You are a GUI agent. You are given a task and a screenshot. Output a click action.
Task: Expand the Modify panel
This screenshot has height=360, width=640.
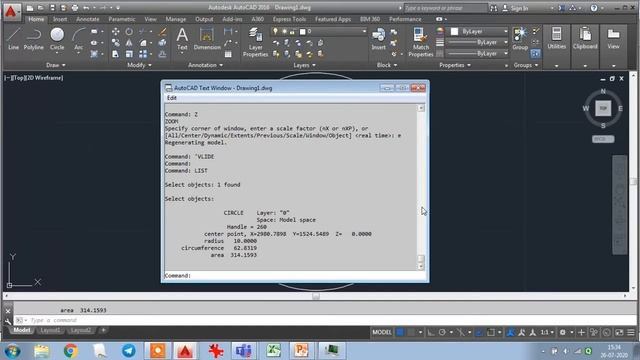[139, 65]
